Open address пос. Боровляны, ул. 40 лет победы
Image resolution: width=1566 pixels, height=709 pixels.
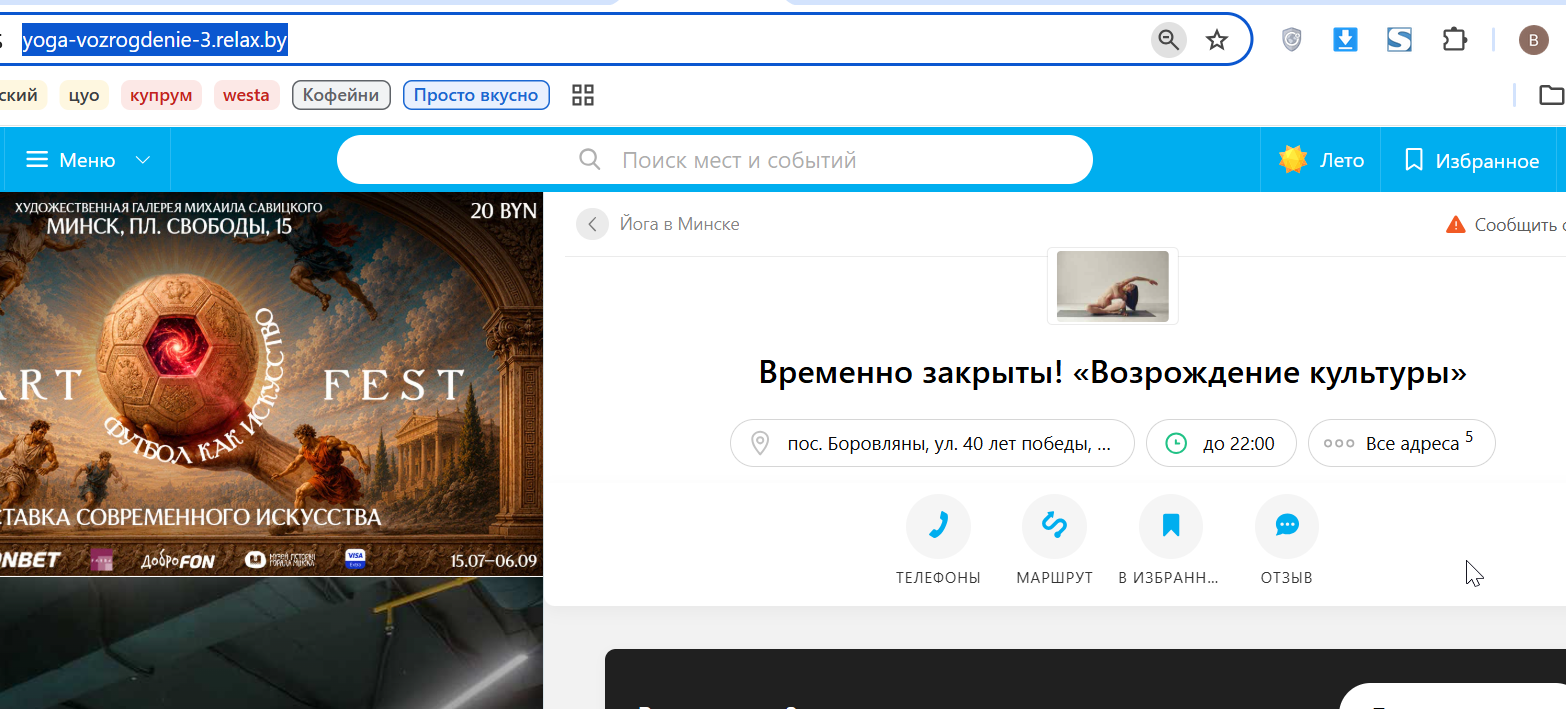pyautogui.click(x=932, y=443)
